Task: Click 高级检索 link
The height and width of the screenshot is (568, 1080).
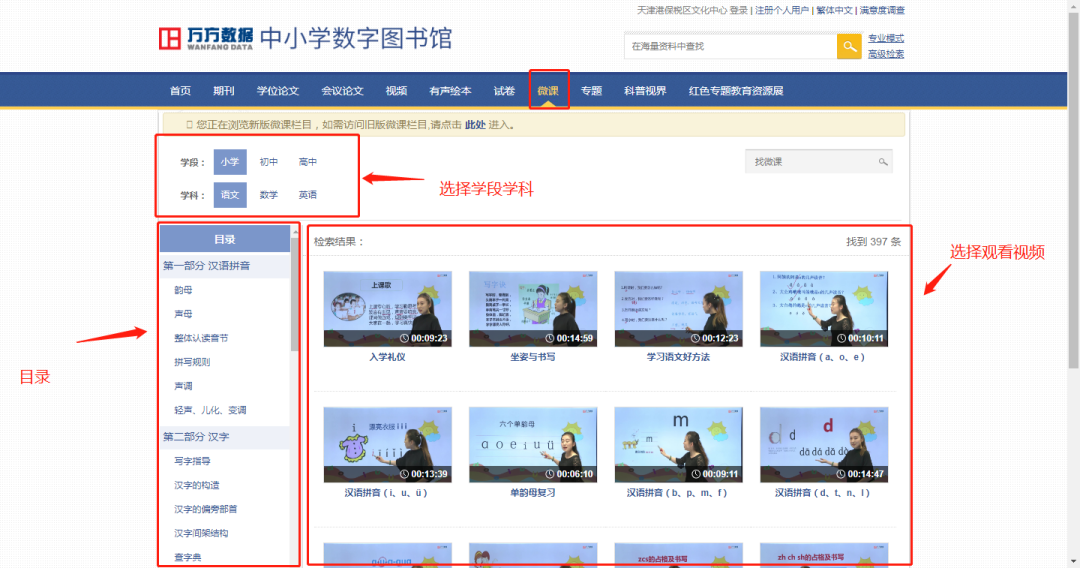Action: [886, 54]
